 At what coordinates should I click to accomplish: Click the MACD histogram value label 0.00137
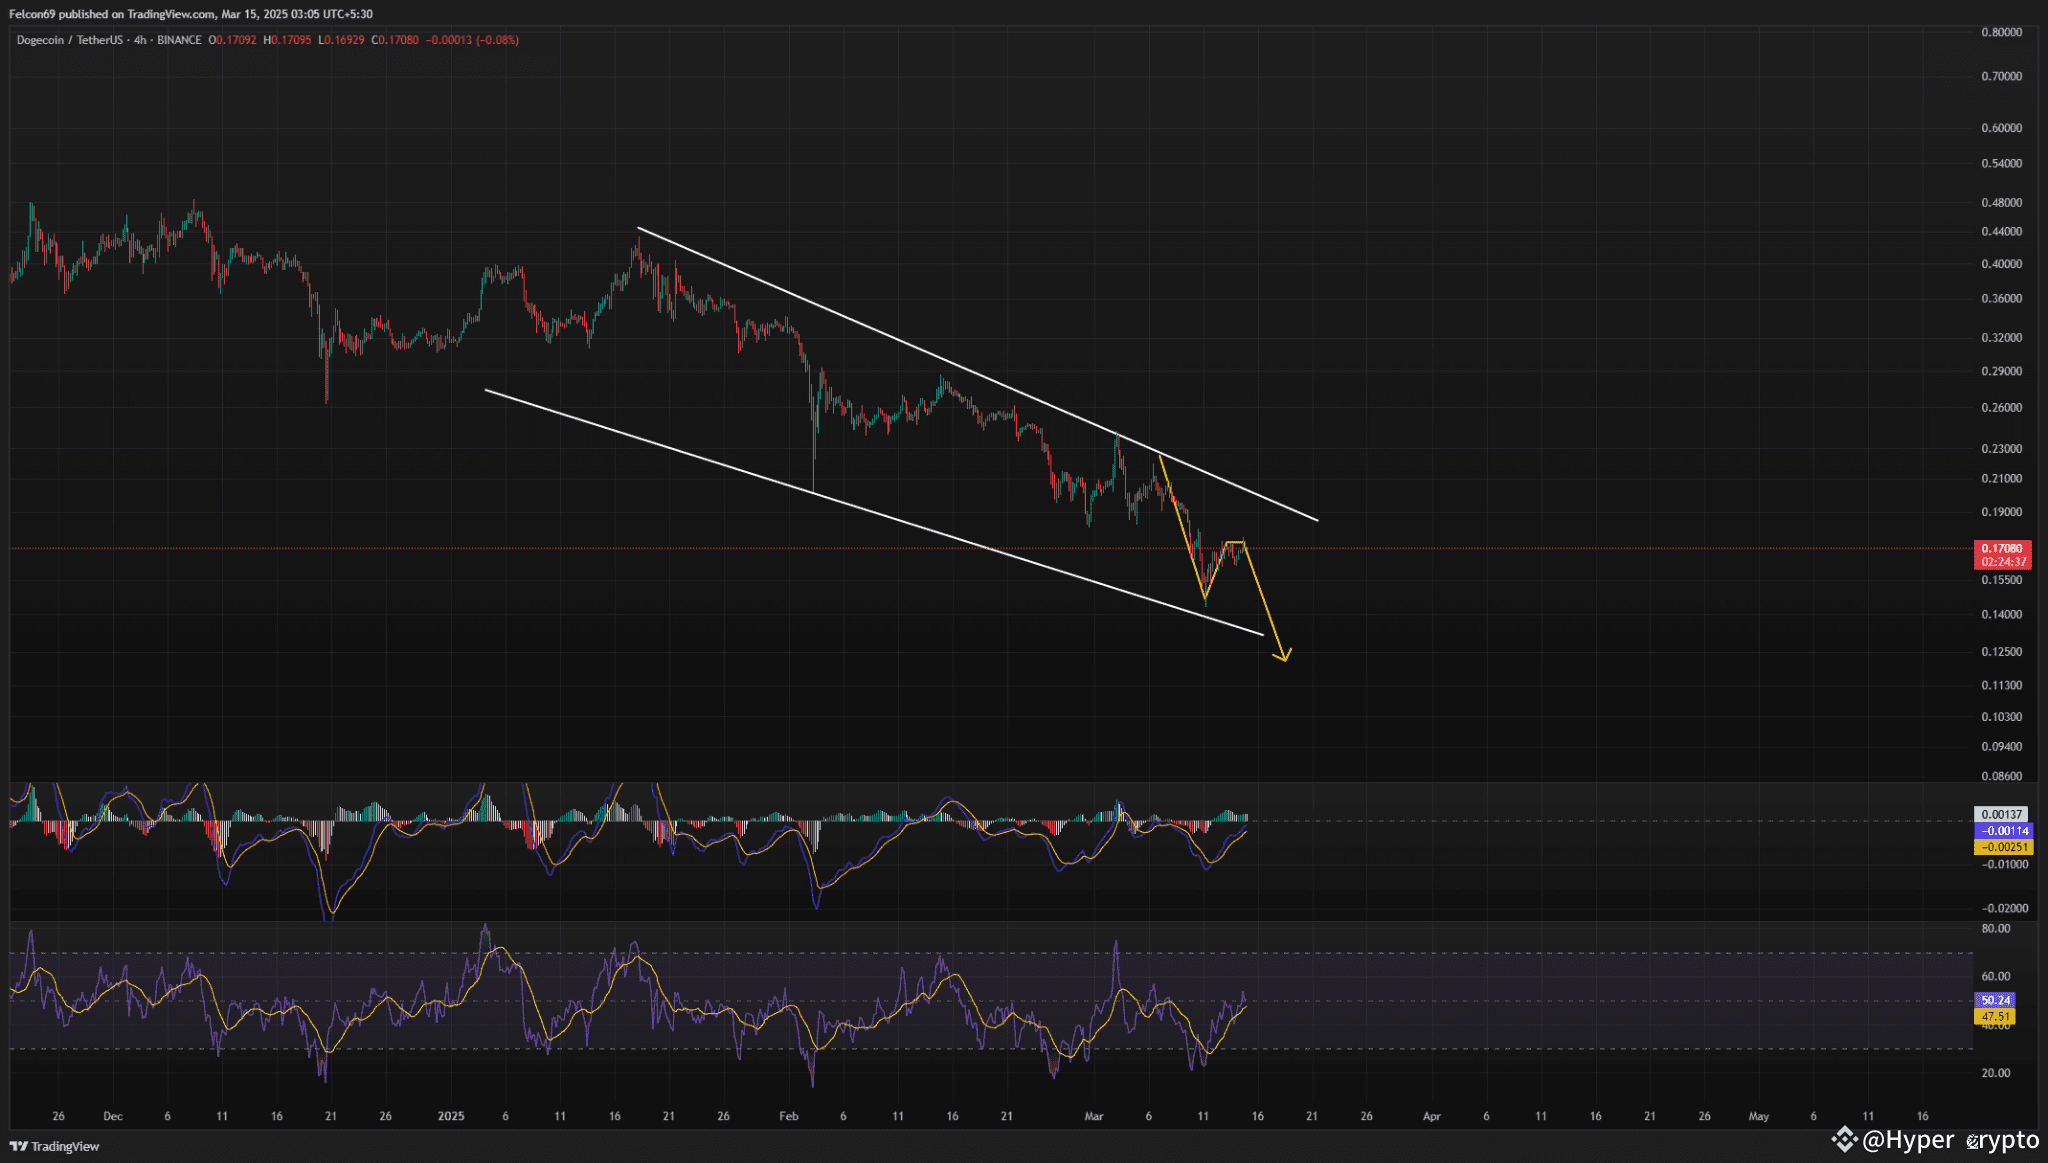pyautogui.click(x=2001, y=814)
